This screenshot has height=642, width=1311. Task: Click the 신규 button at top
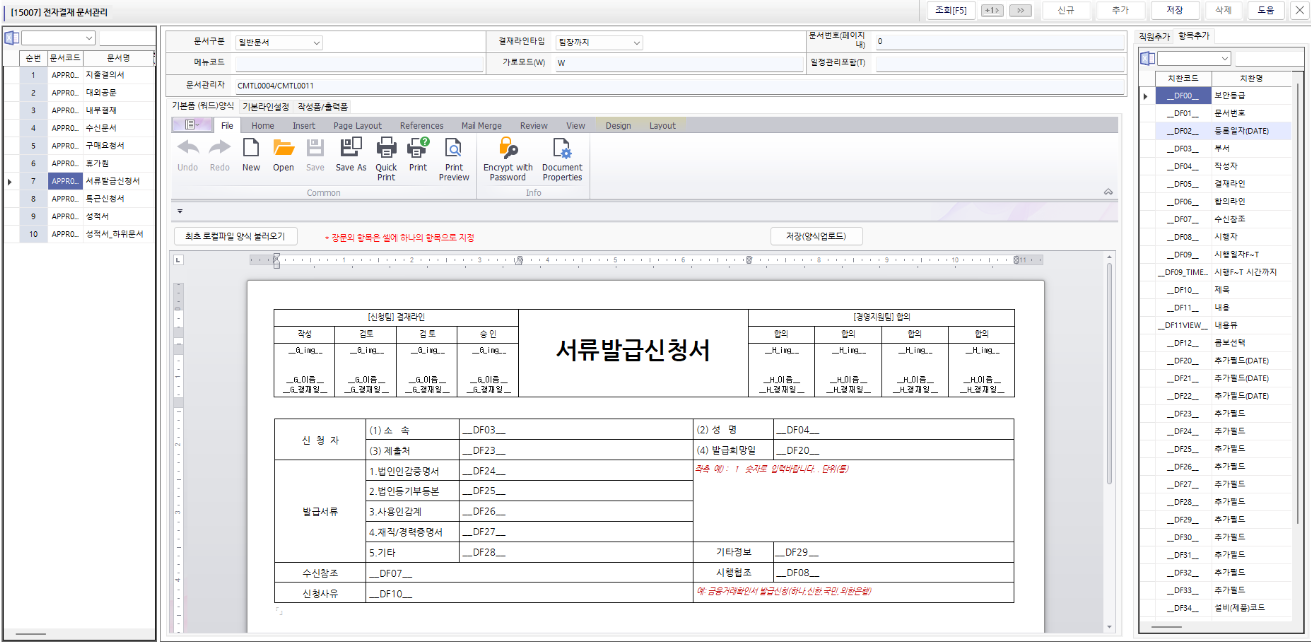click(x=1066, y=10)
